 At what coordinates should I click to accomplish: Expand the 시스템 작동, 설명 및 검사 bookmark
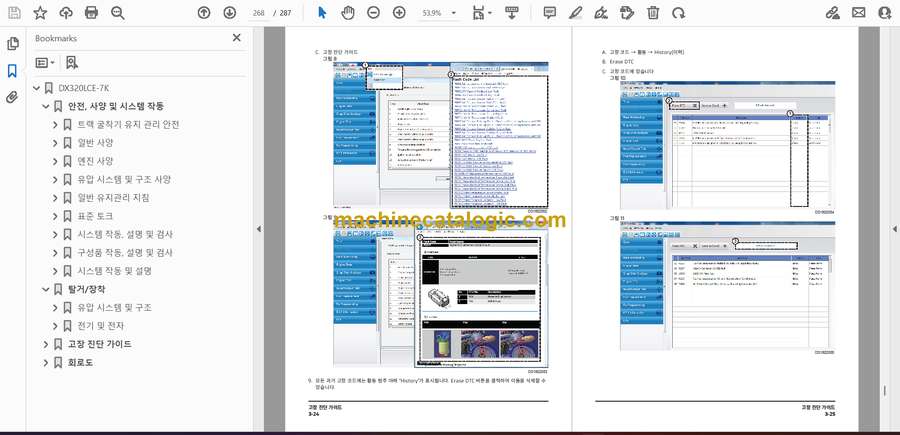(55, 235)
